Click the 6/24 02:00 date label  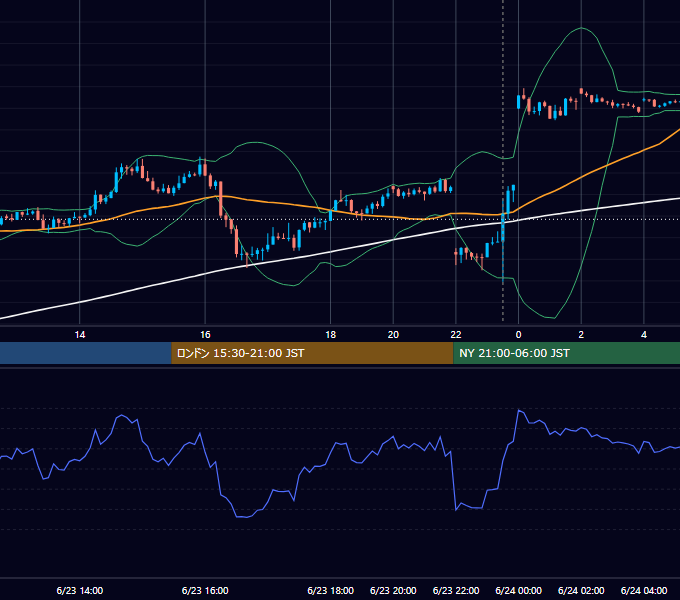click(x=581, y=590)
